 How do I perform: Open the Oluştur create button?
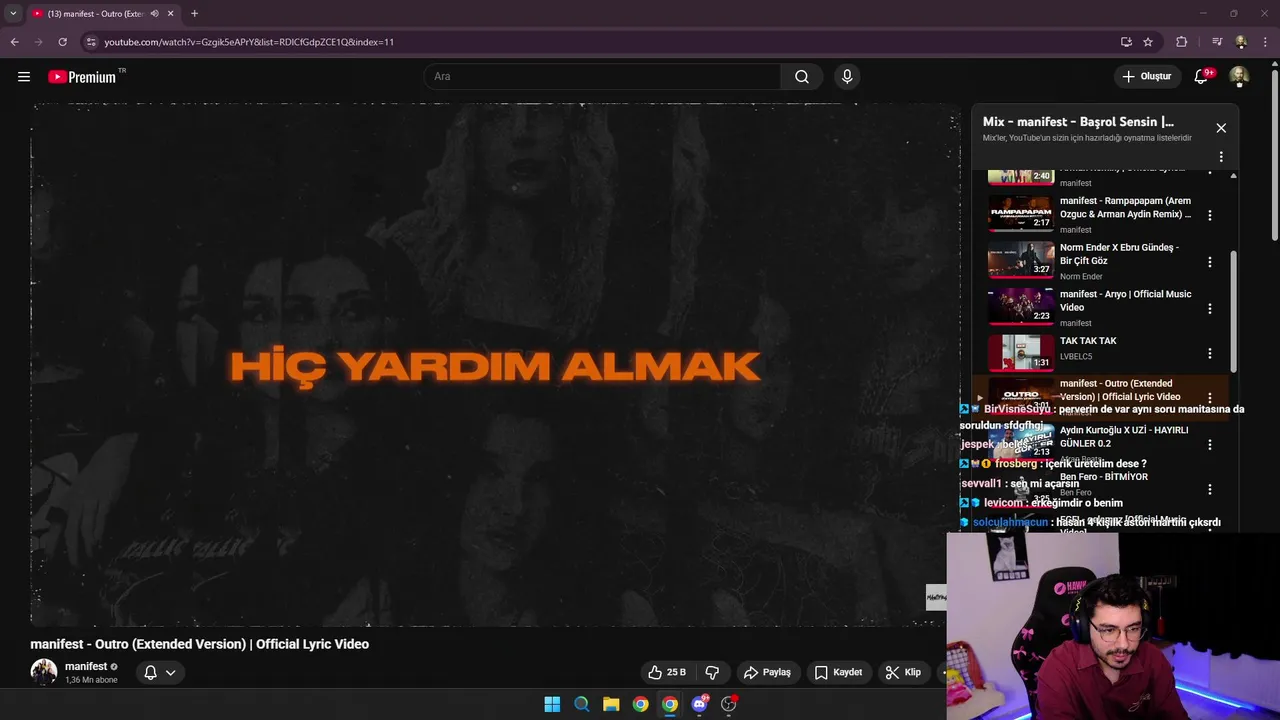pos(1147,77)
